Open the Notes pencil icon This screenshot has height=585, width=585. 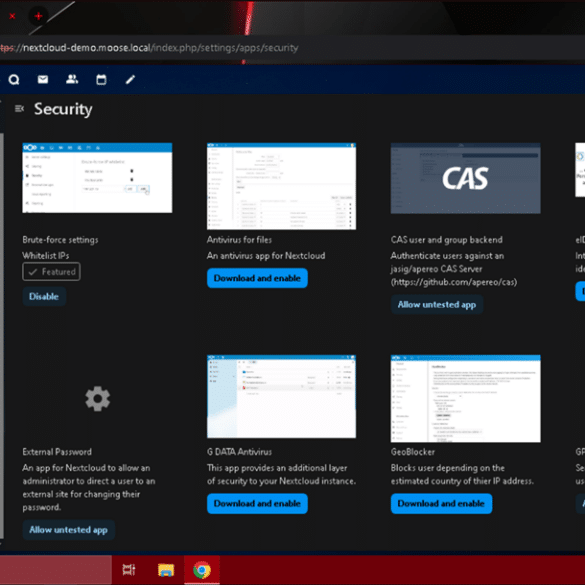(x=130, y=79)
